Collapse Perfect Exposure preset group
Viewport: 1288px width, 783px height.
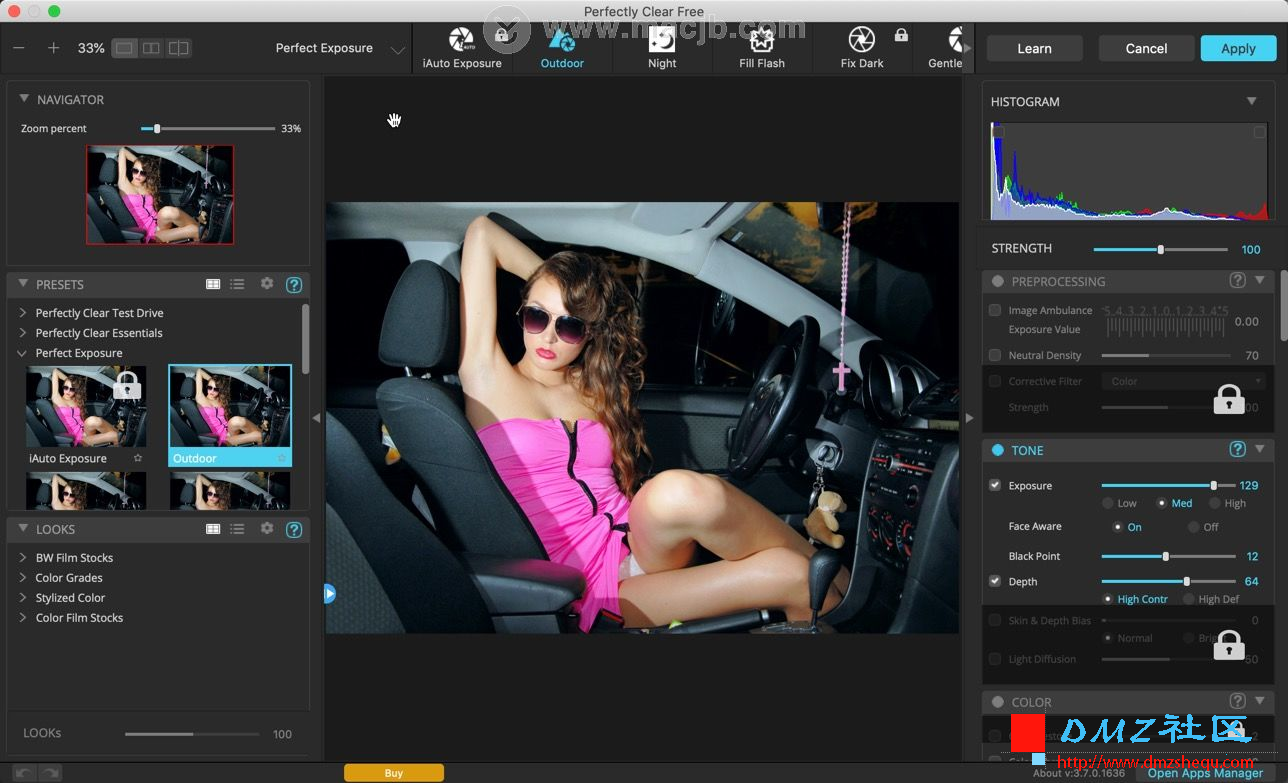point(22,353)
